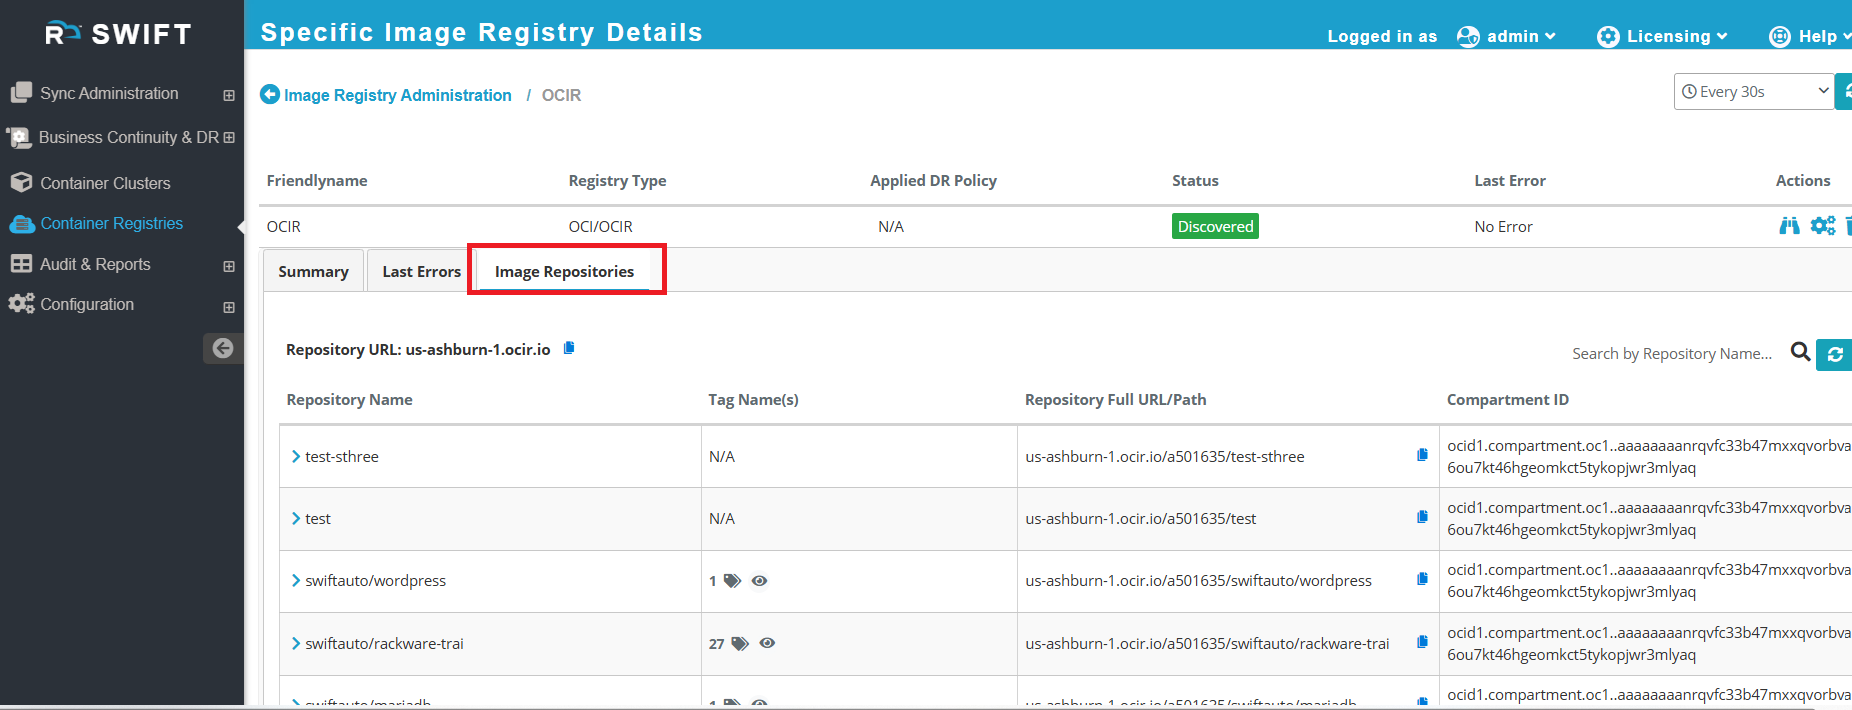Click Repository Full URL/Path column header
The image size is (1852, 710).
[1115, 399]
